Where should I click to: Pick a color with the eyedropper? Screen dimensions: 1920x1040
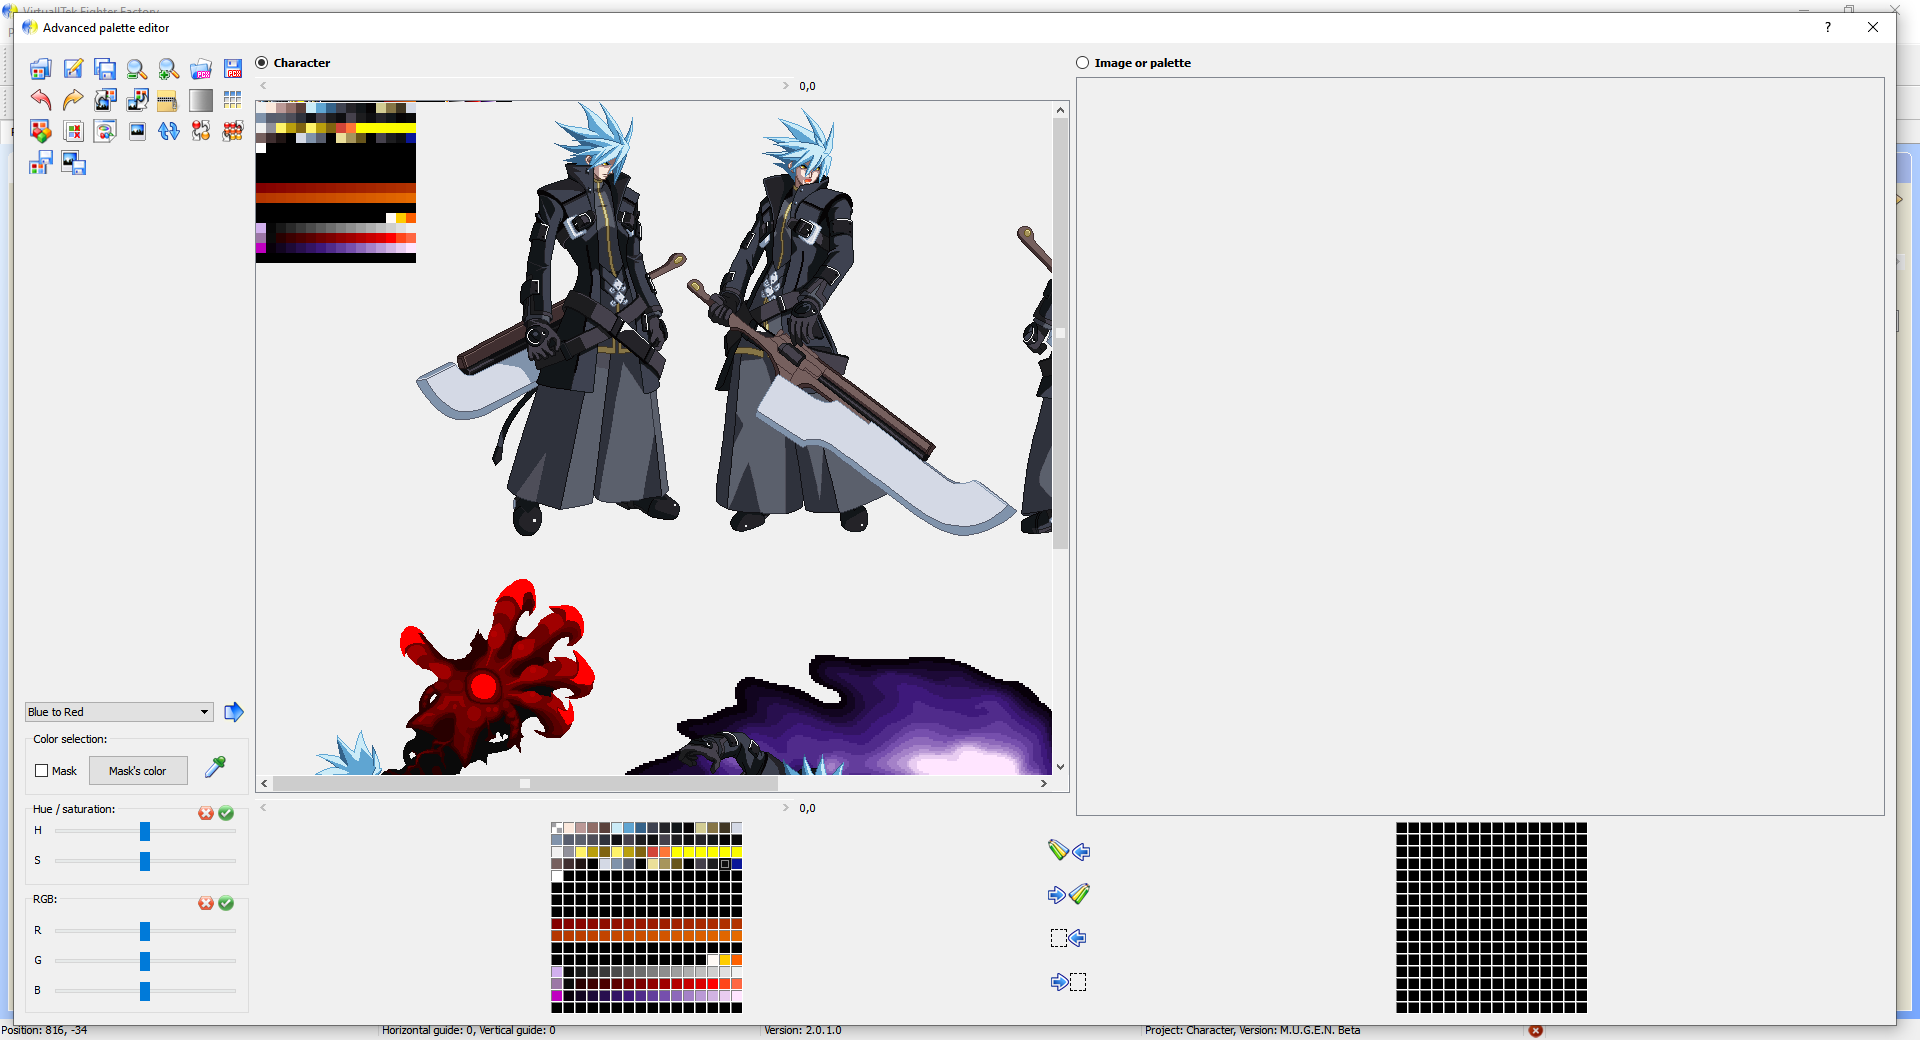(x=215, y=767)
